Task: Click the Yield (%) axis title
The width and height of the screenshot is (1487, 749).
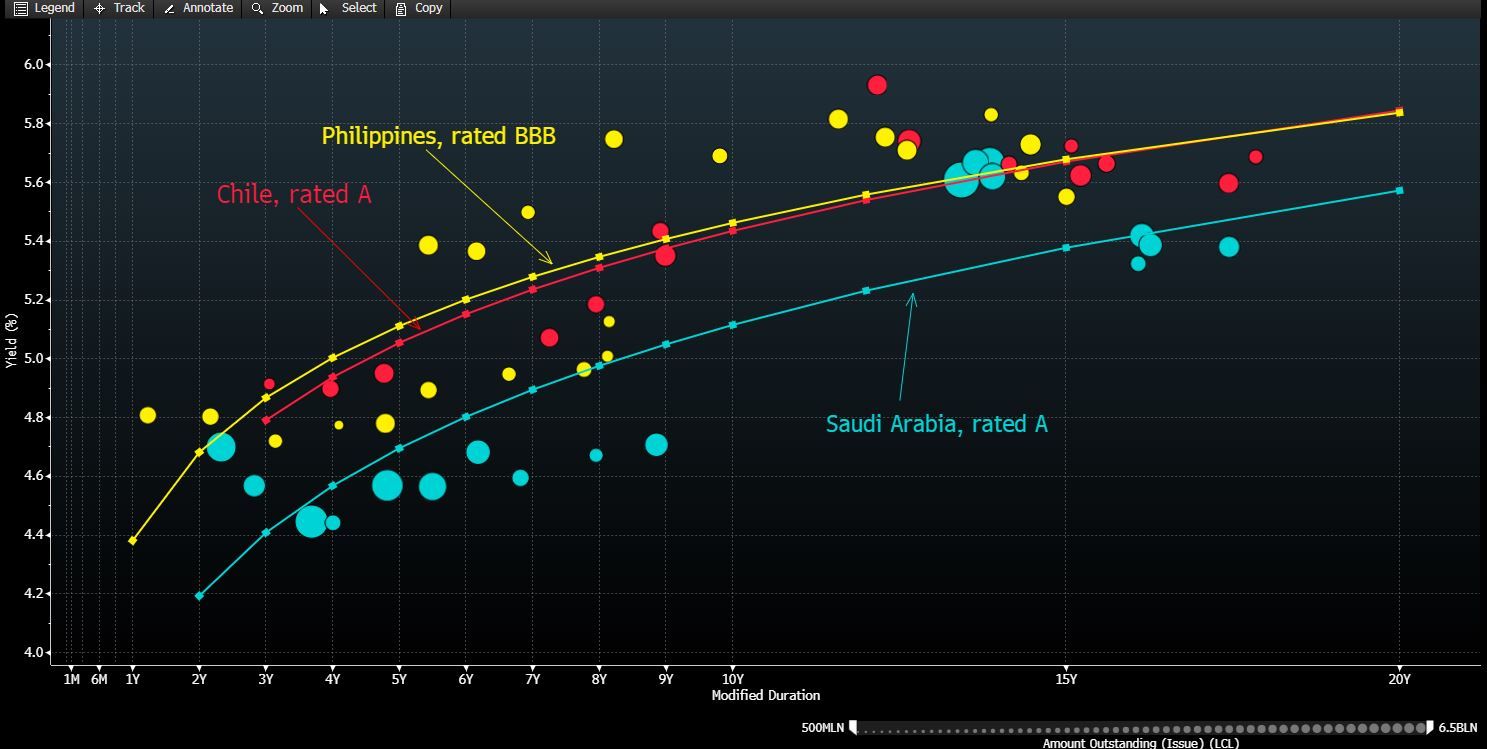Action: coord(11,340)
